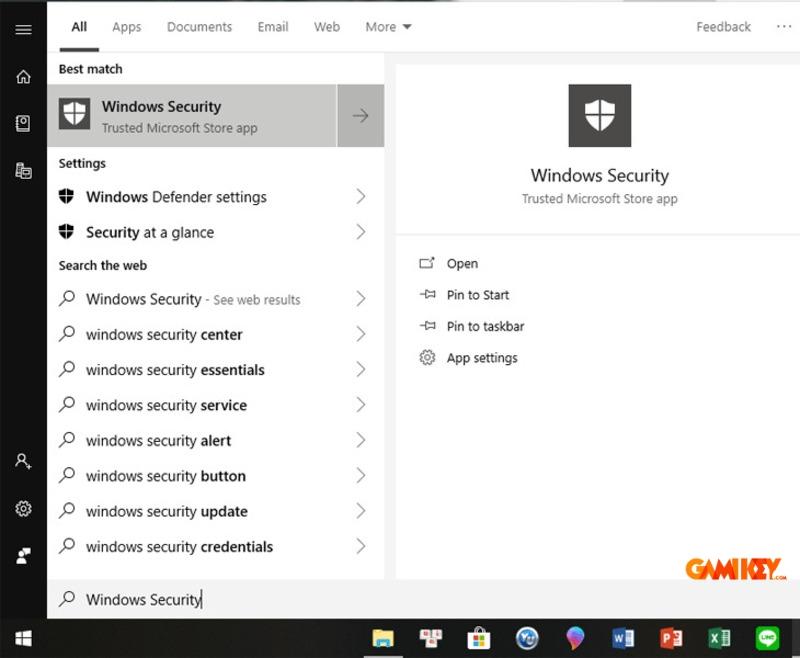
Task: Open the LINE app in the taskbar
Action: coord(766,637)
